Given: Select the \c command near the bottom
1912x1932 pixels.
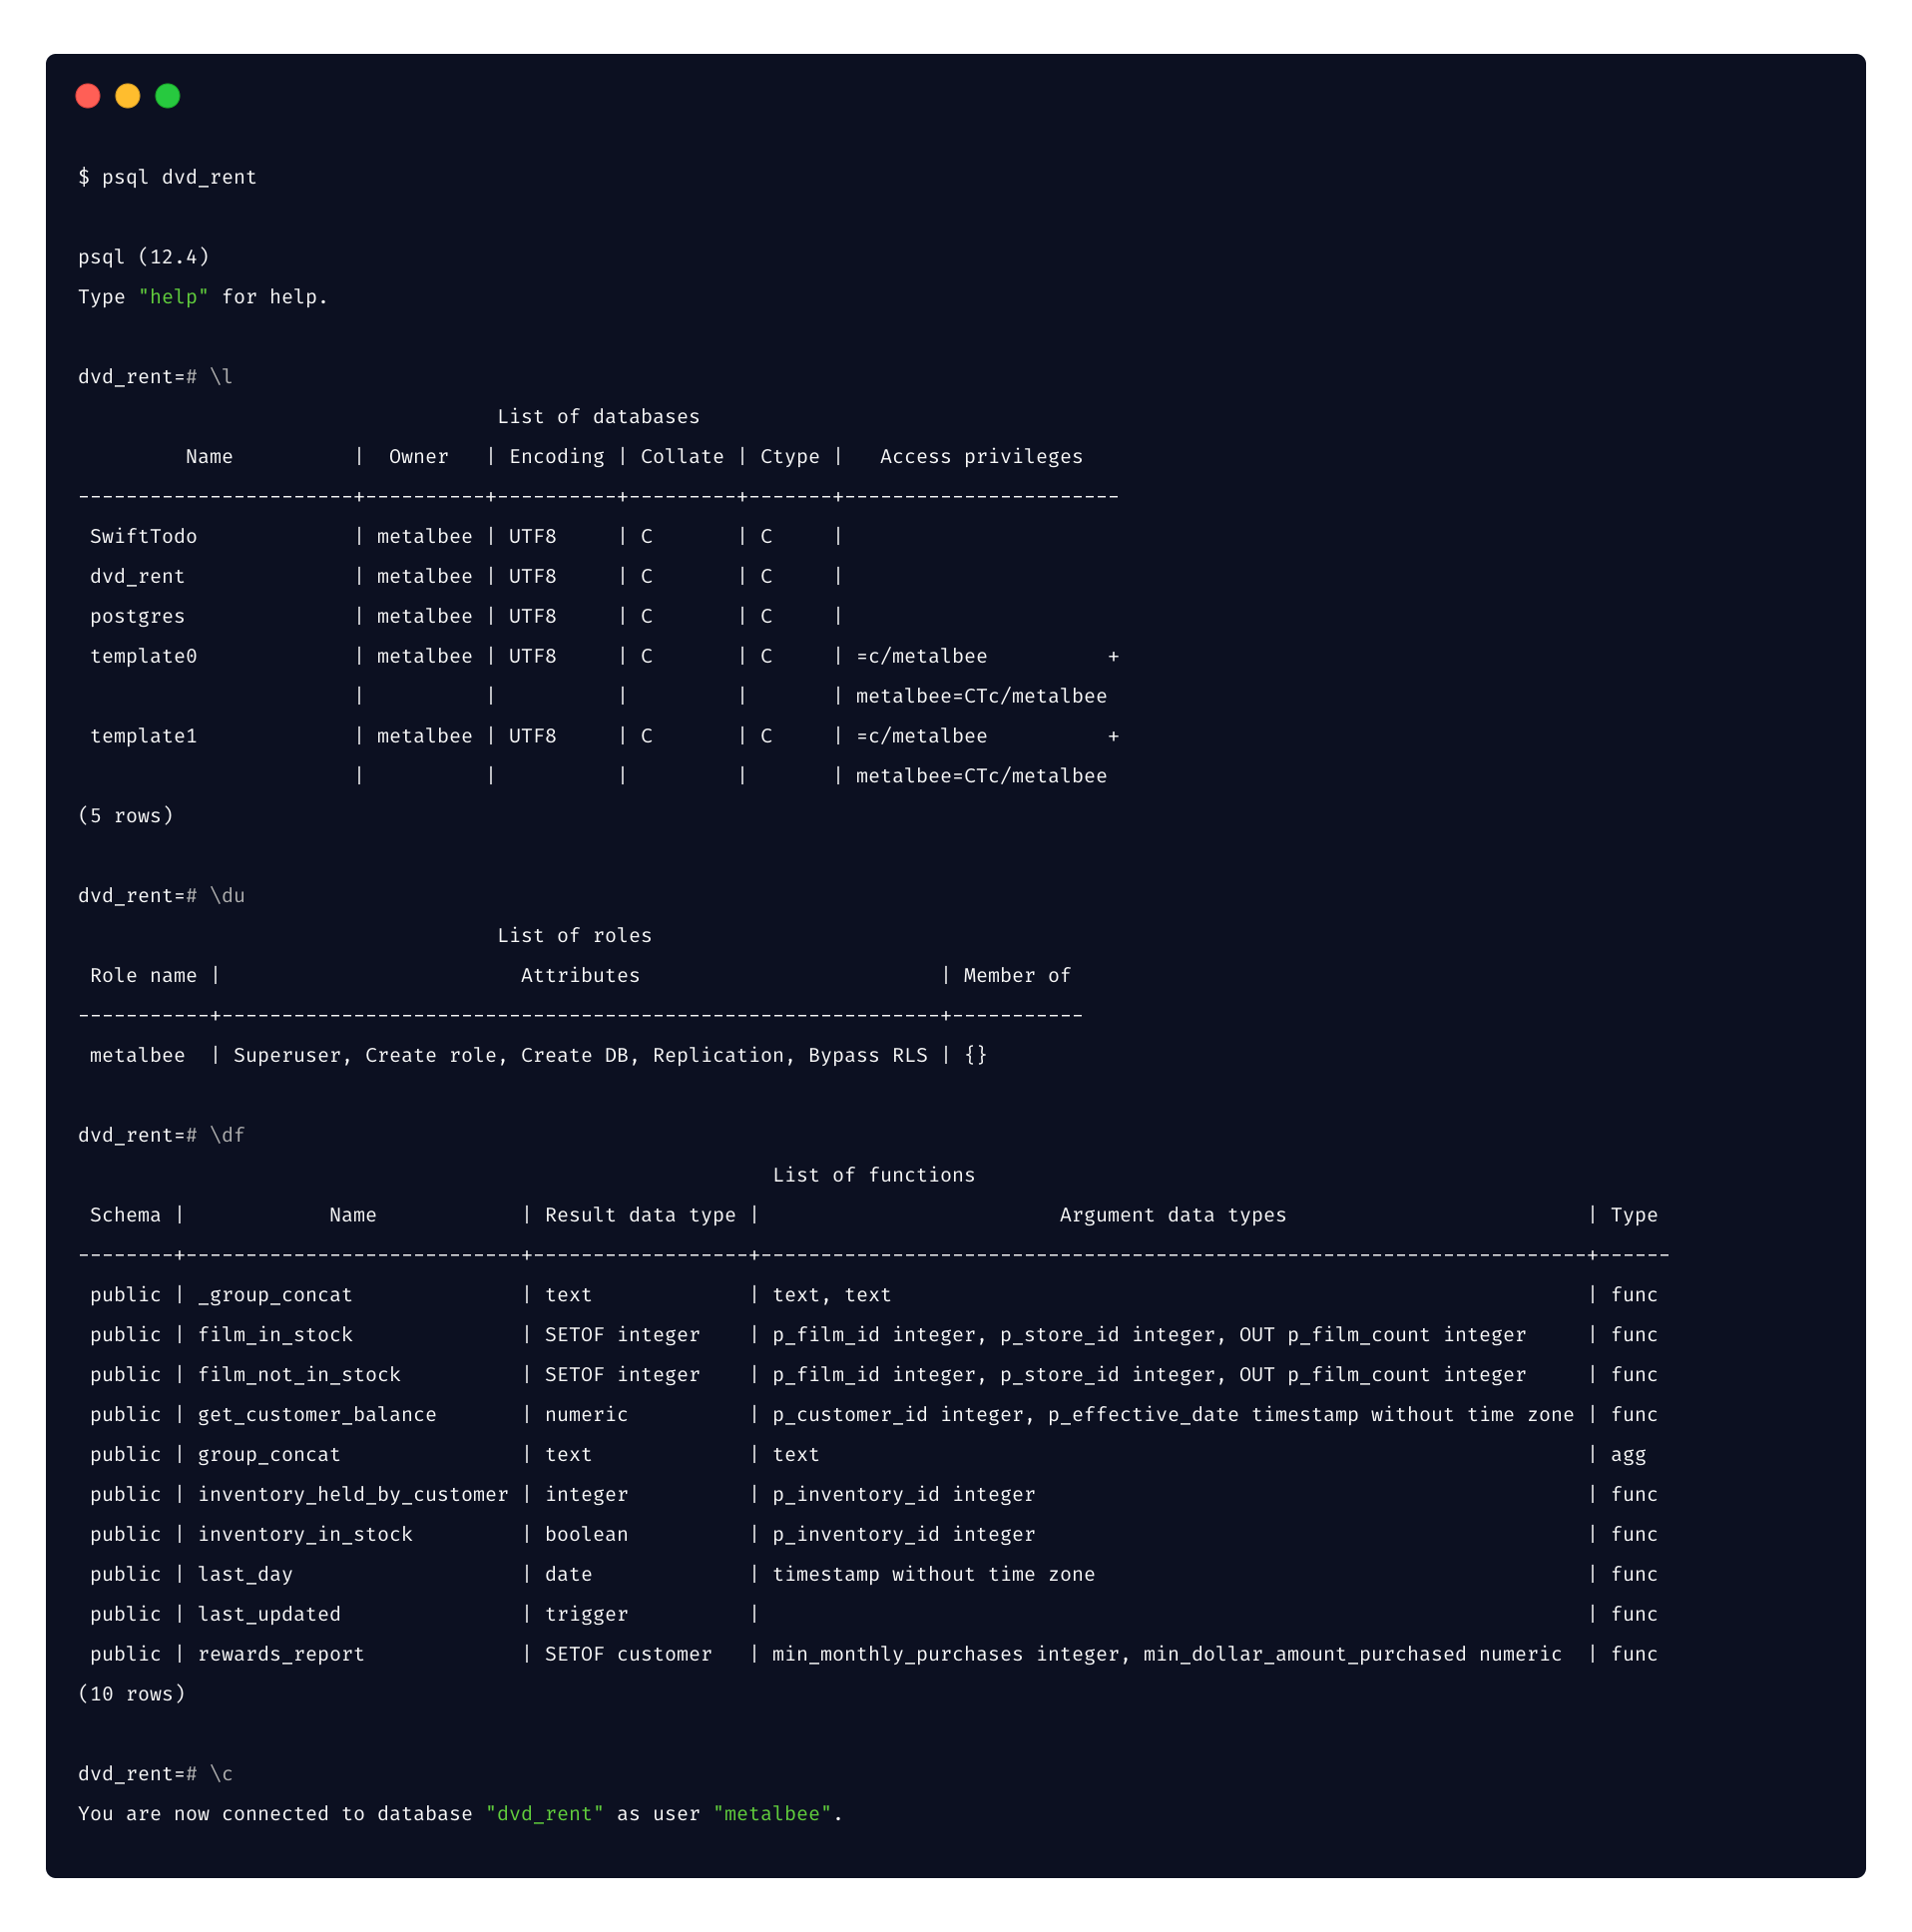Looking at the screenshot, I should tap(224, 1773).
